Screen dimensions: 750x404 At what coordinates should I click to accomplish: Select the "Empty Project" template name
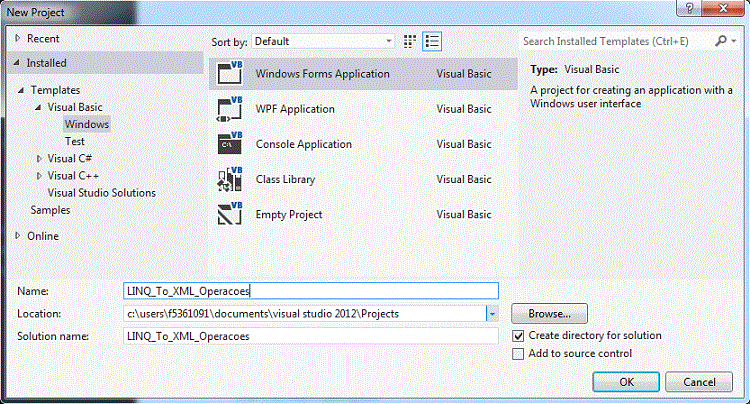(289, 215)
